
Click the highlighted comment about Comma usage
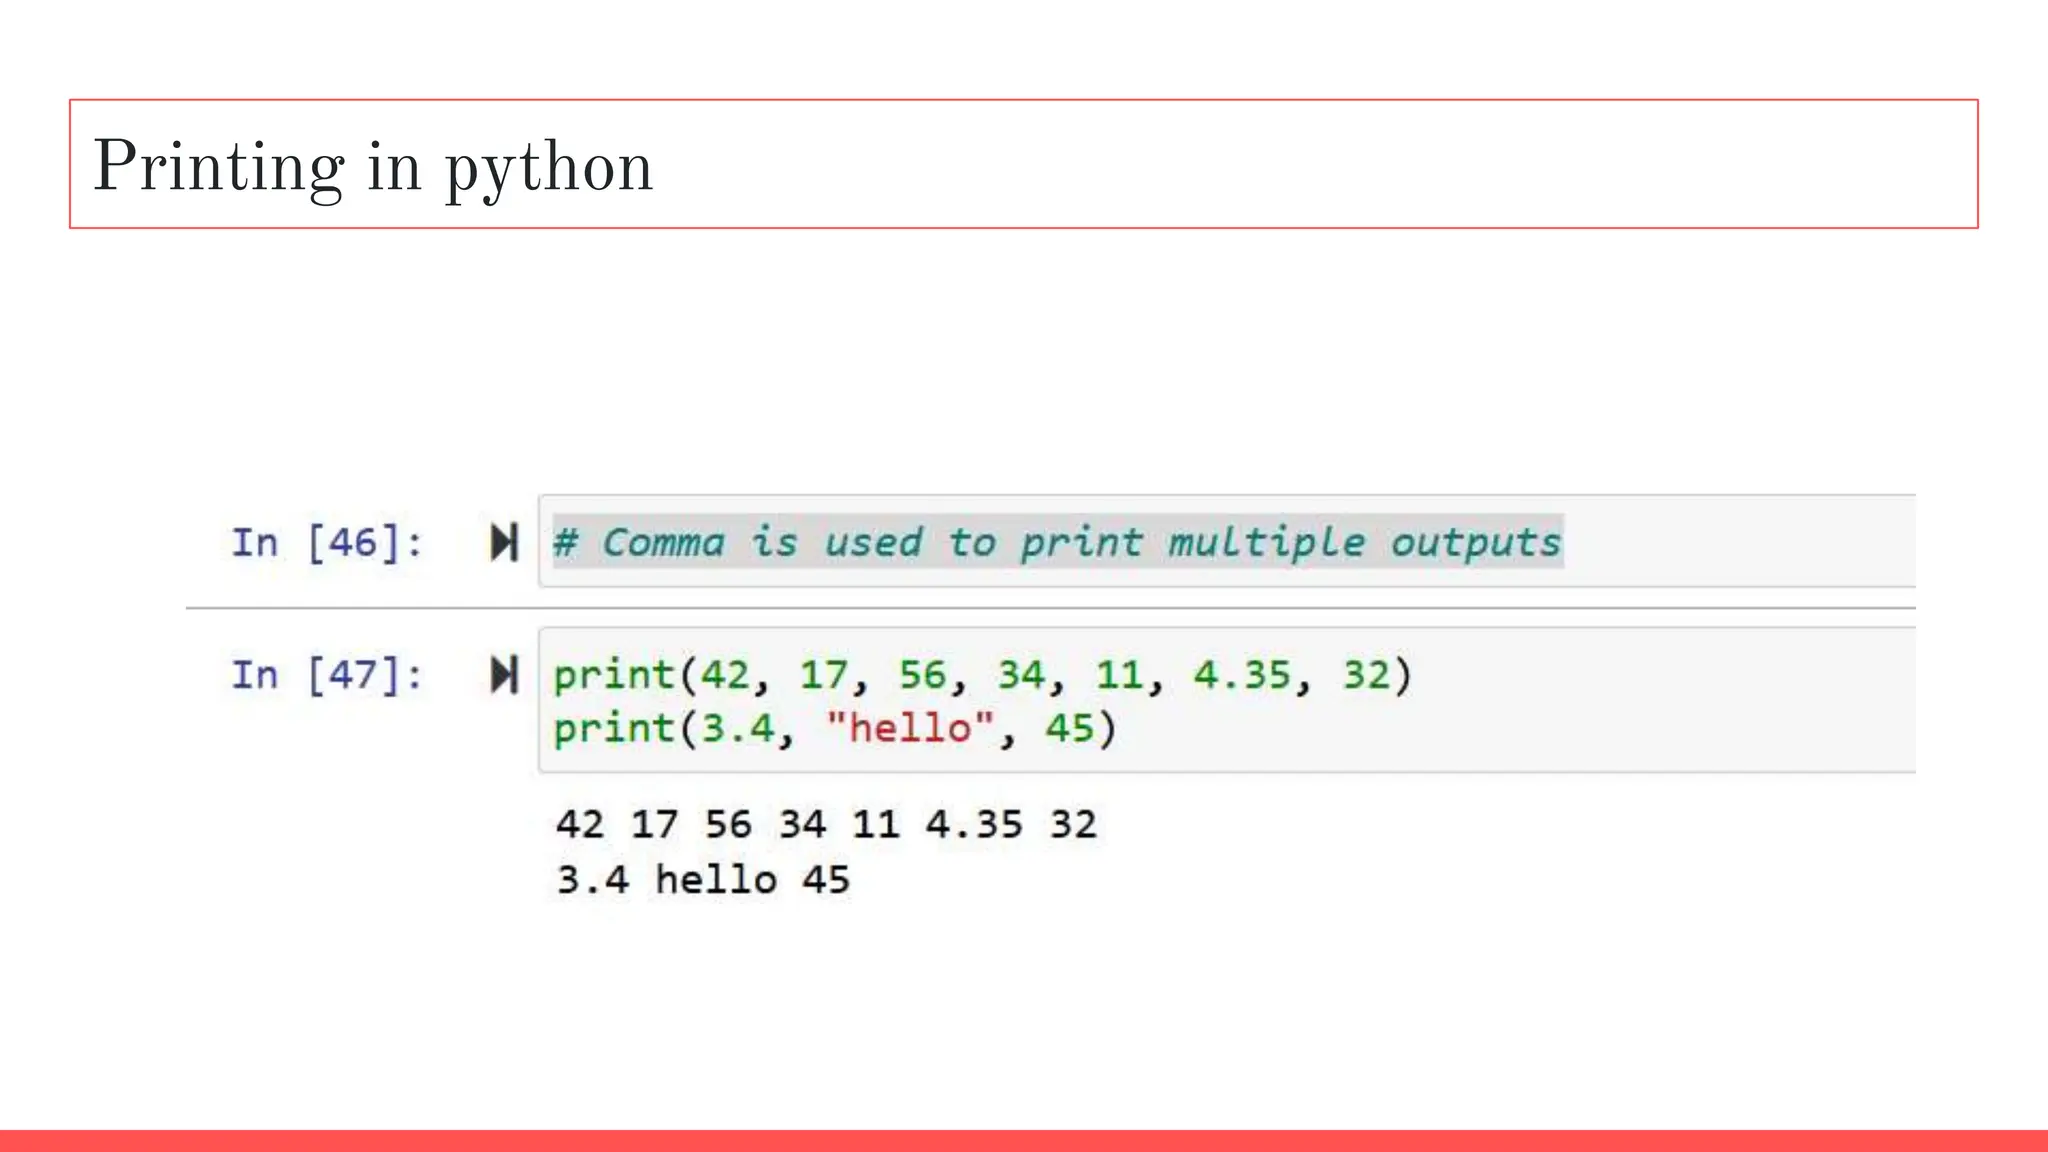pos(1057,542)
